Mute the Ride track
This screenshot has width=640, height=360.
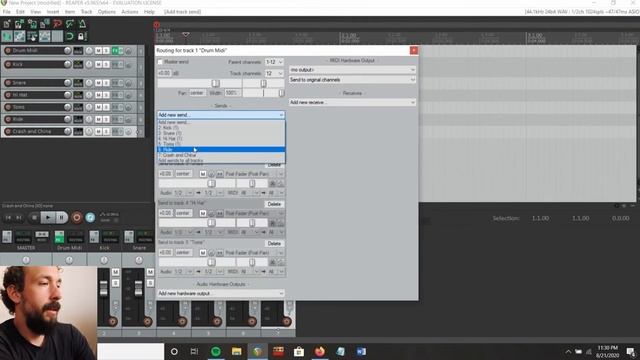(98, 120)
